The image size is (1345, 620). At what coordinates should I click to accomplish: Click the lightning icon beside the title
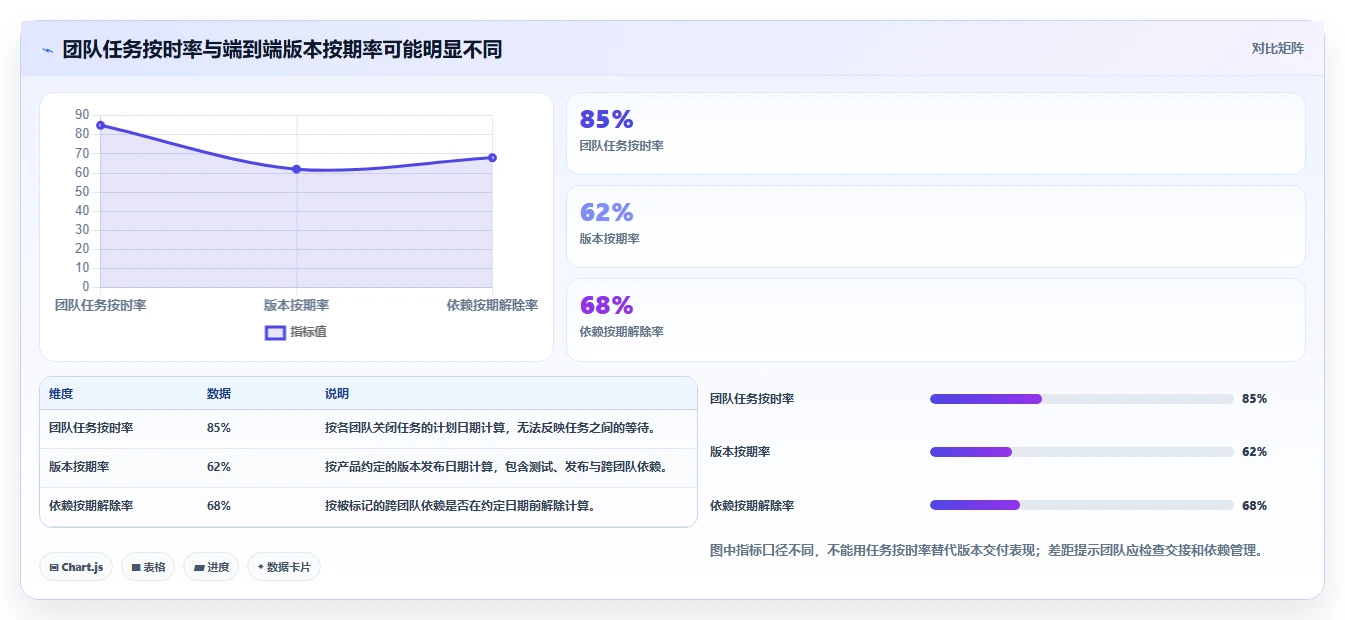pyautogui.click(x=48, y=50)
